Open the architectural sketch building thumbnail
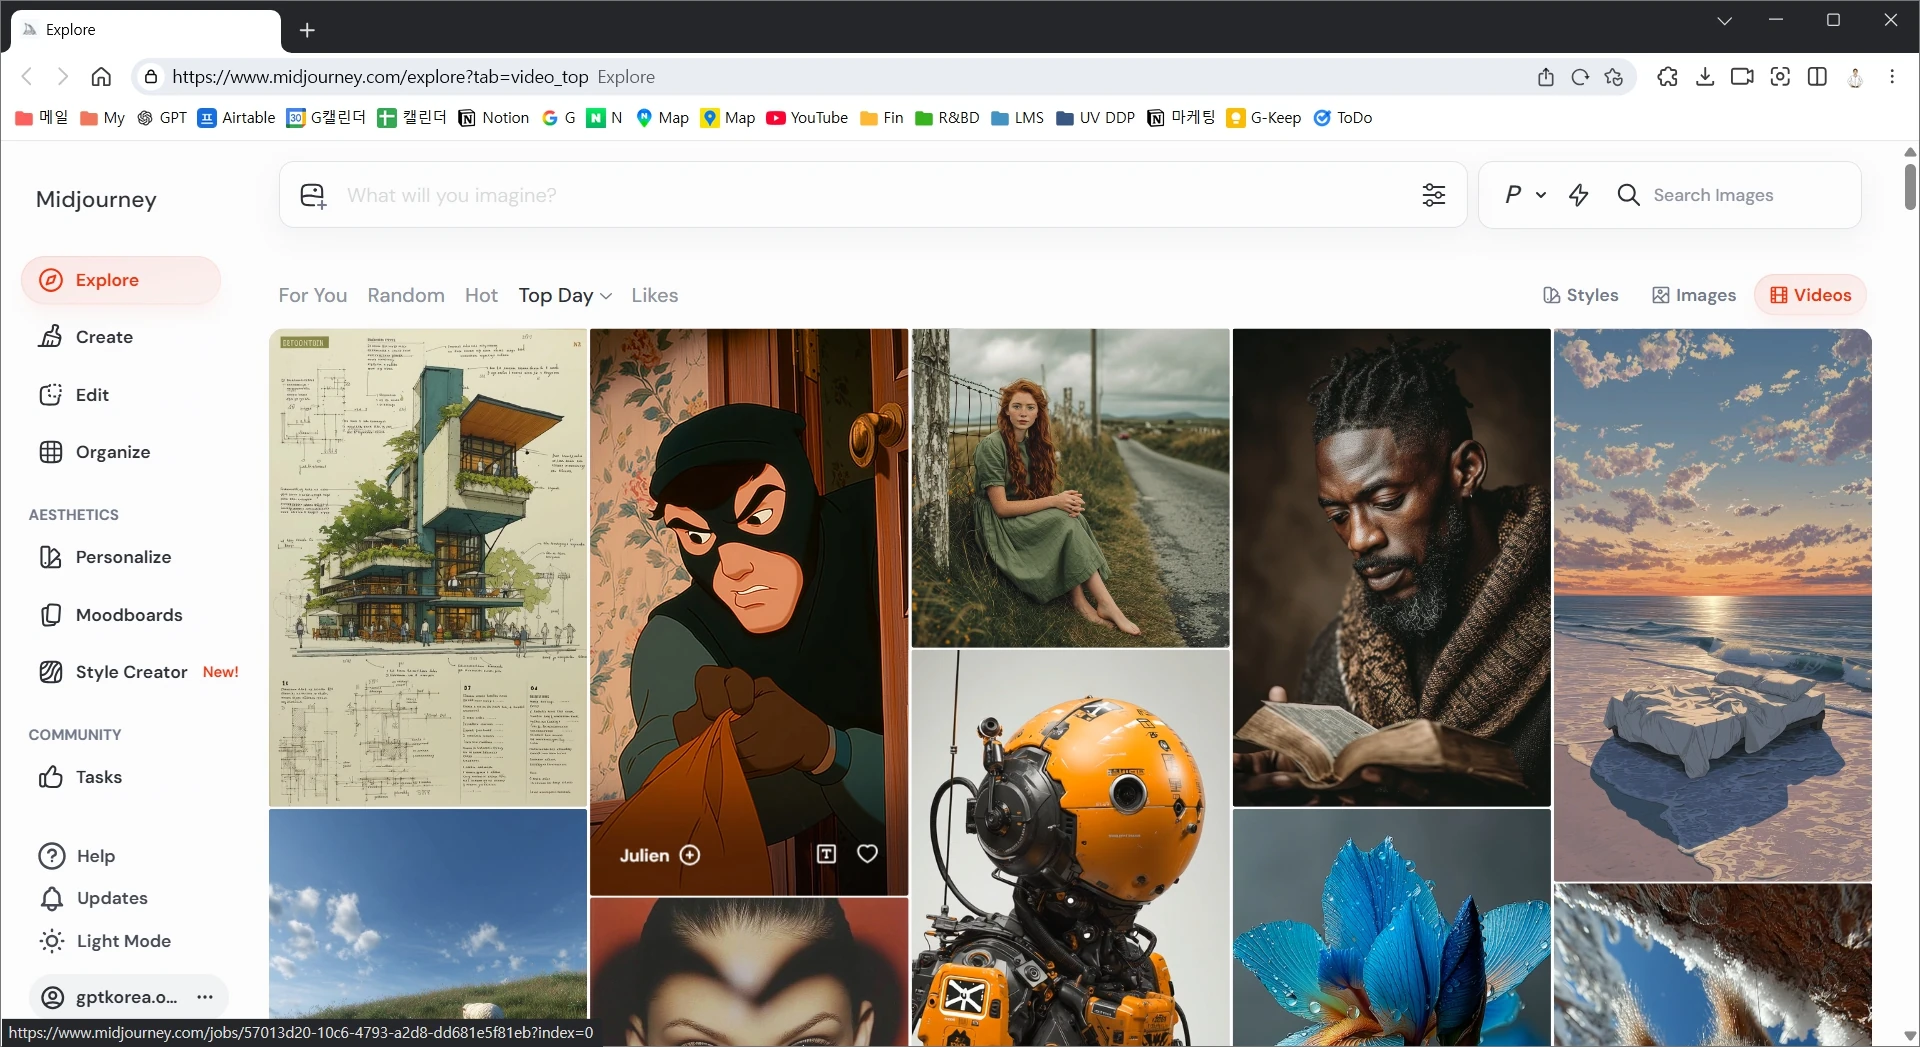 coord(428,567)
